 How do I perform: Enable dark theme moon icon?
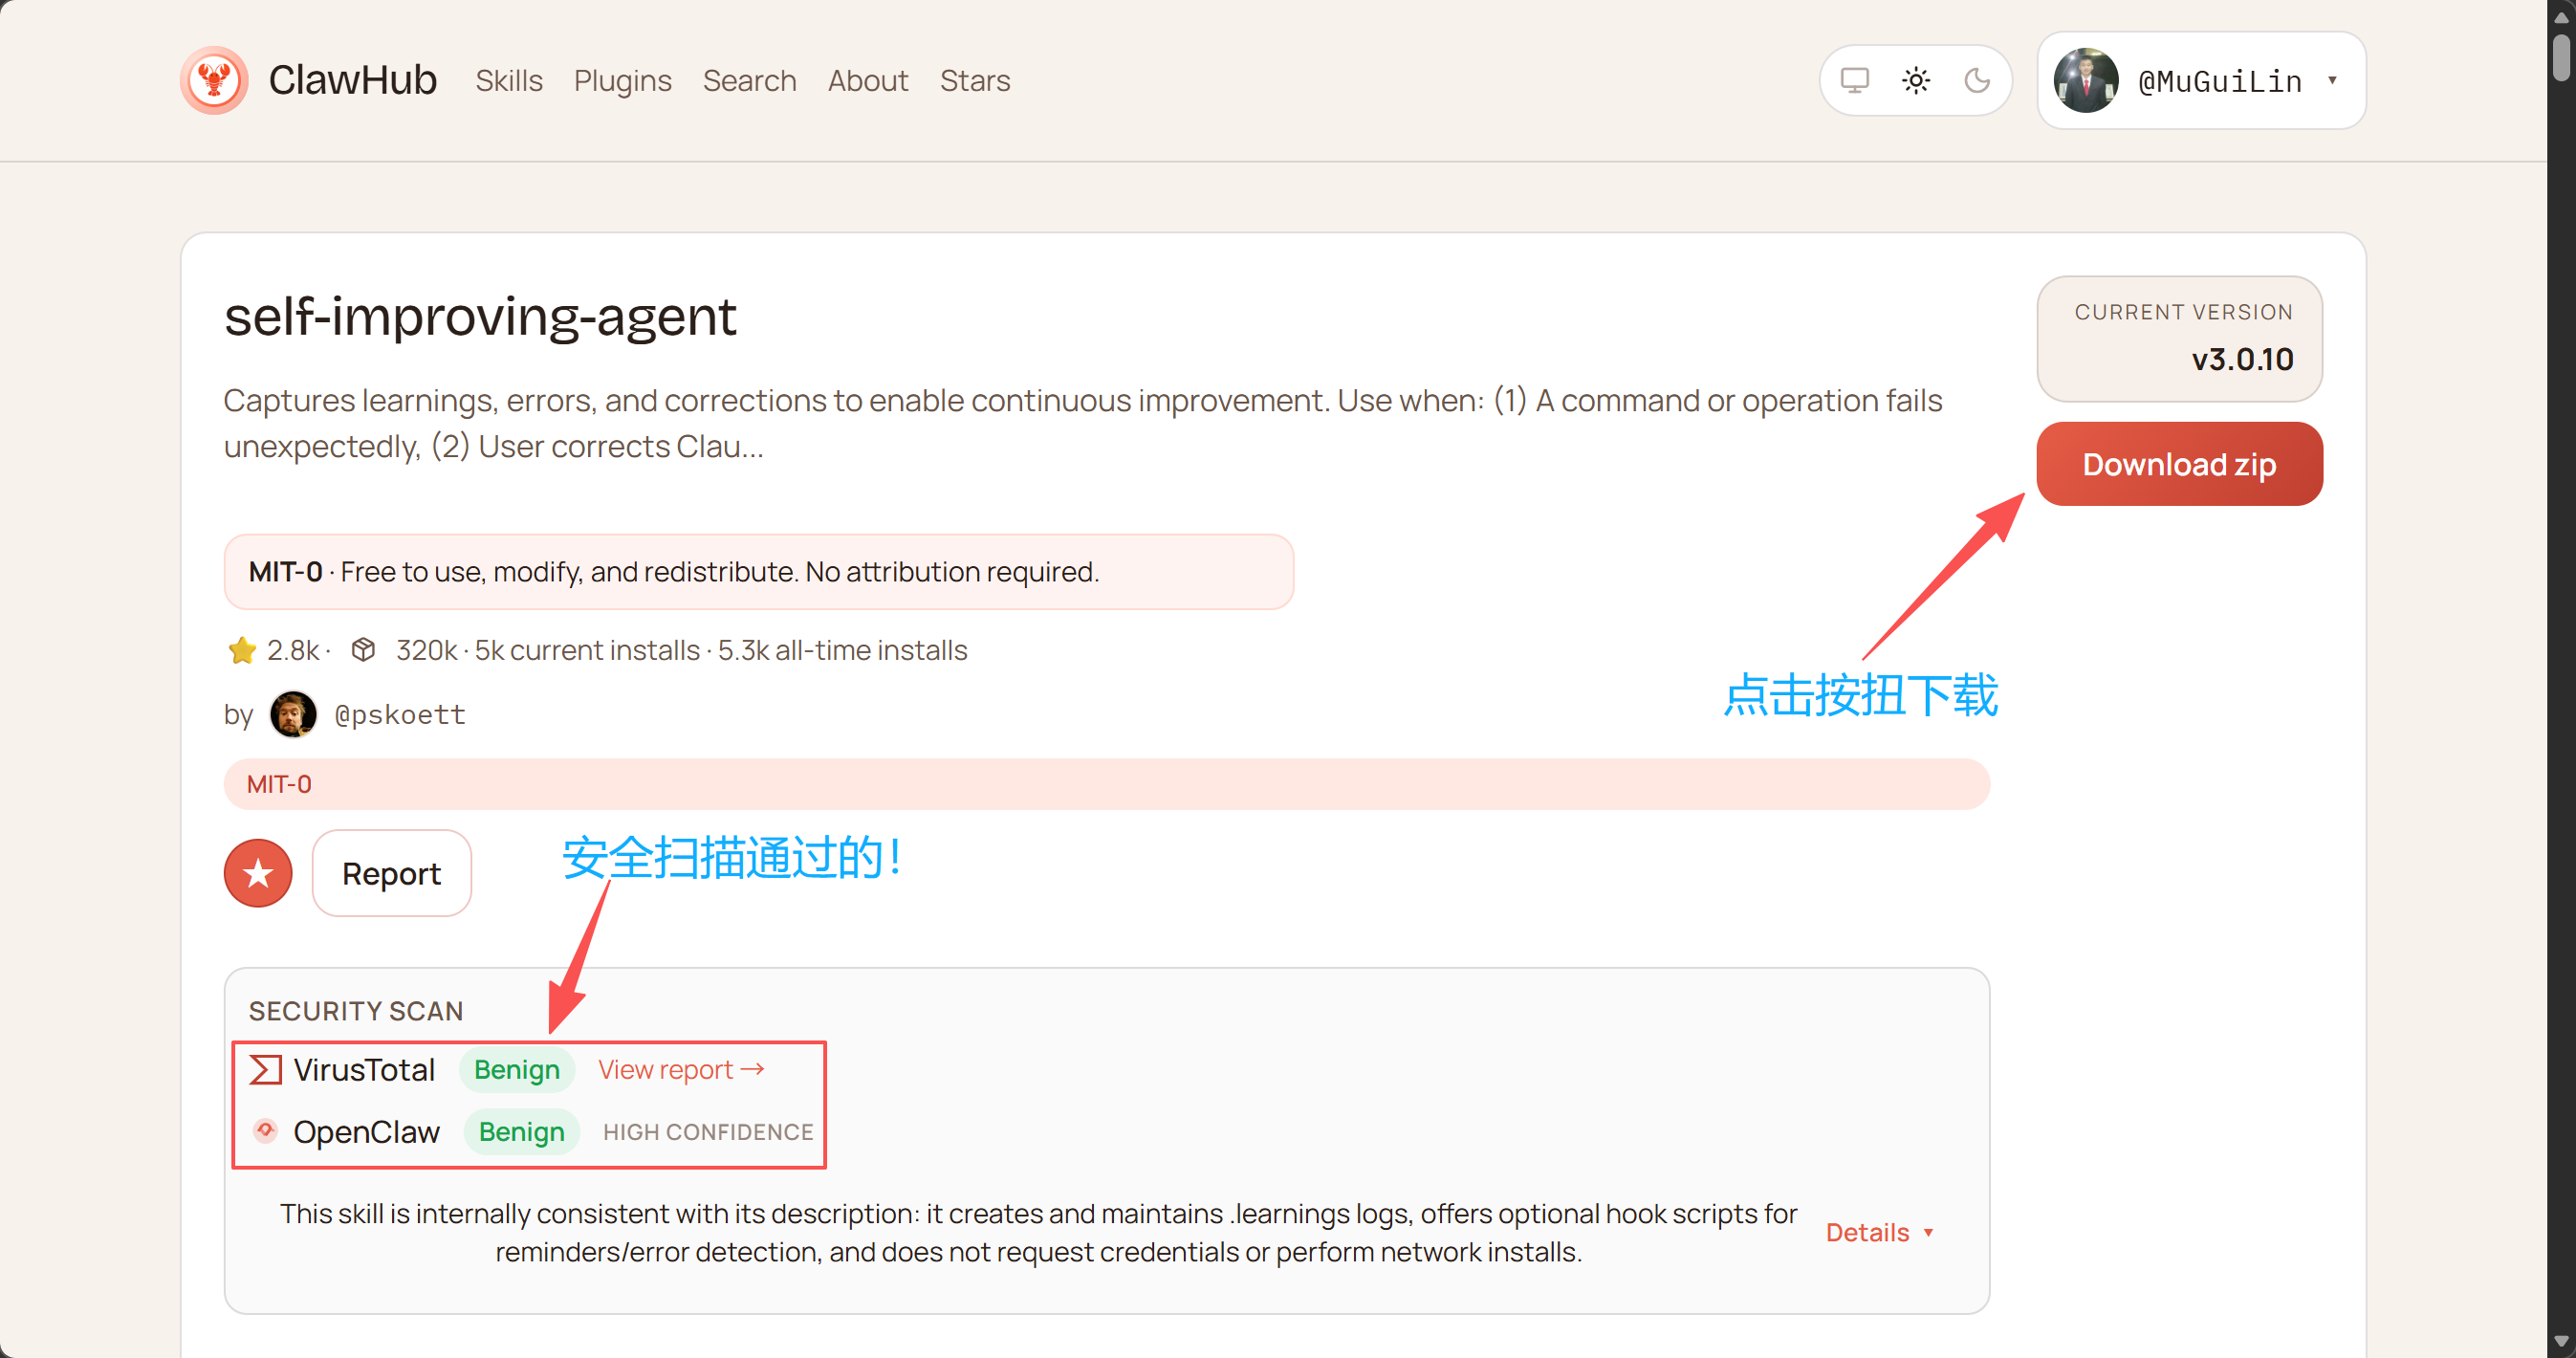(x=1976, y=80)
